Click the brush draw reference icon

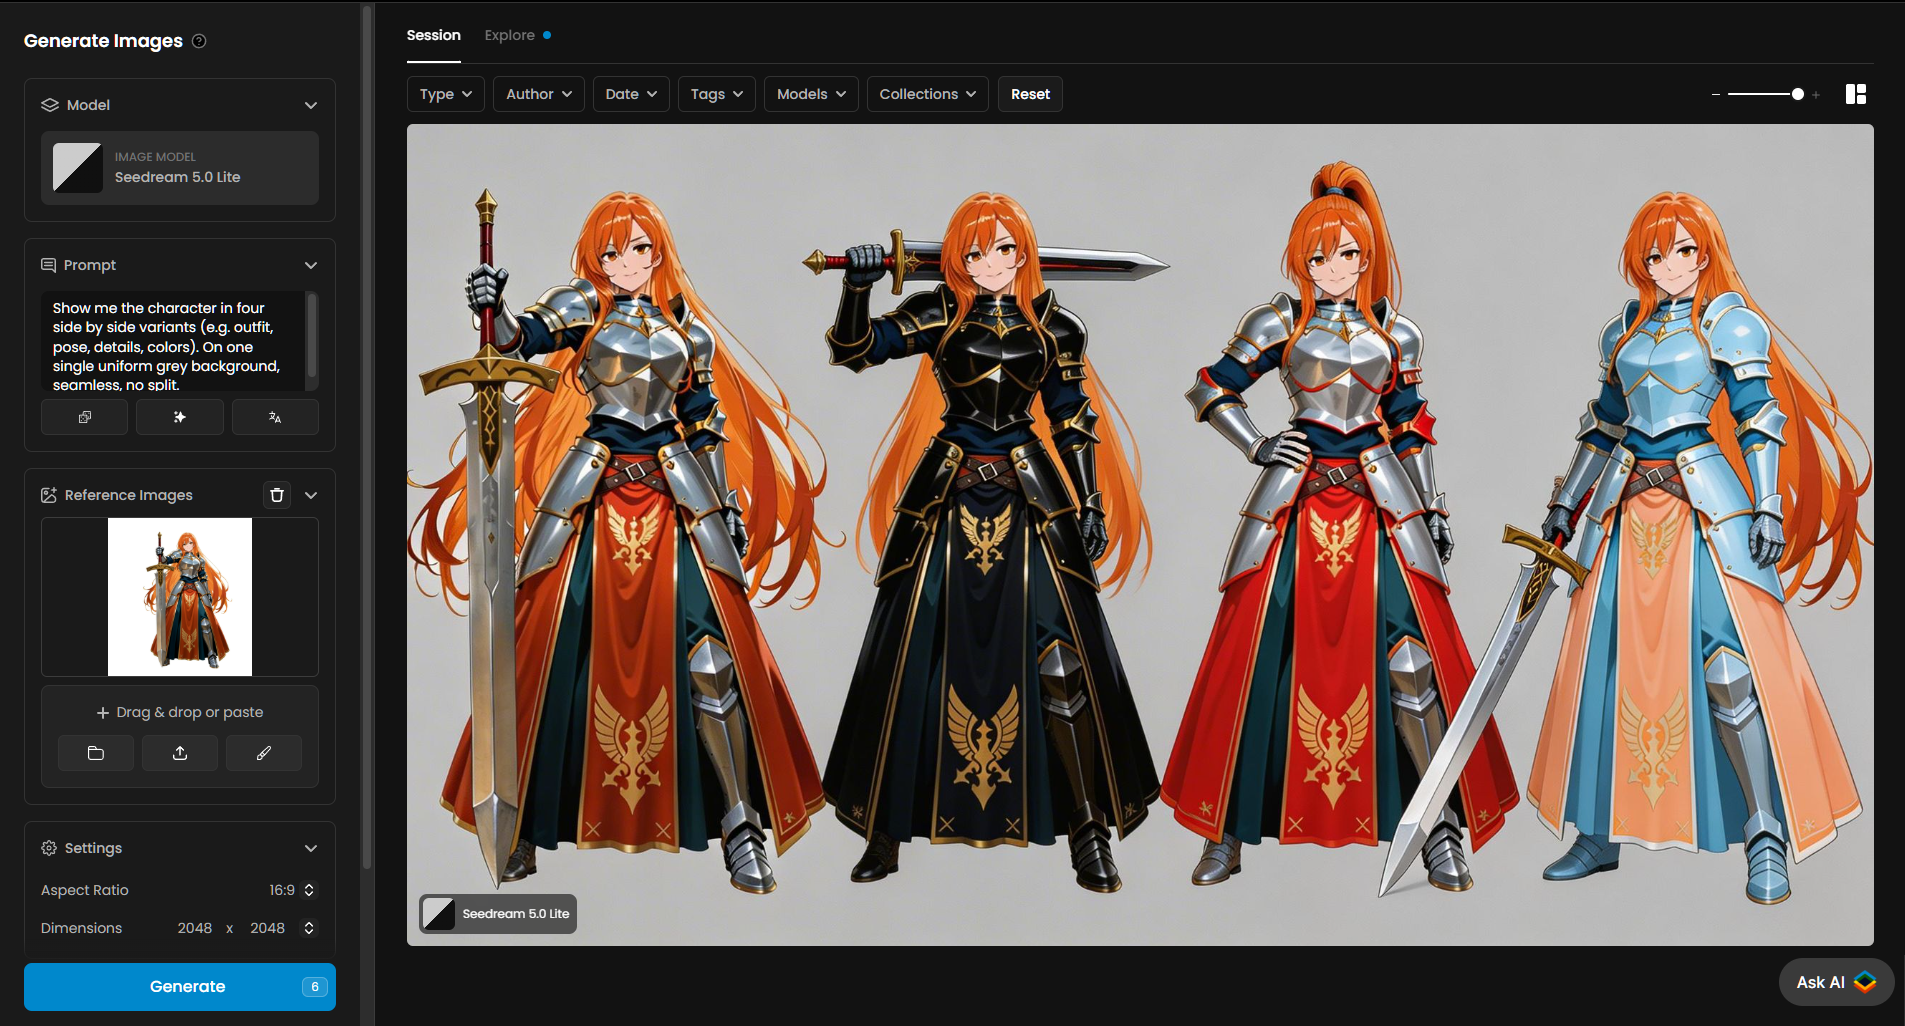point(264,753)
